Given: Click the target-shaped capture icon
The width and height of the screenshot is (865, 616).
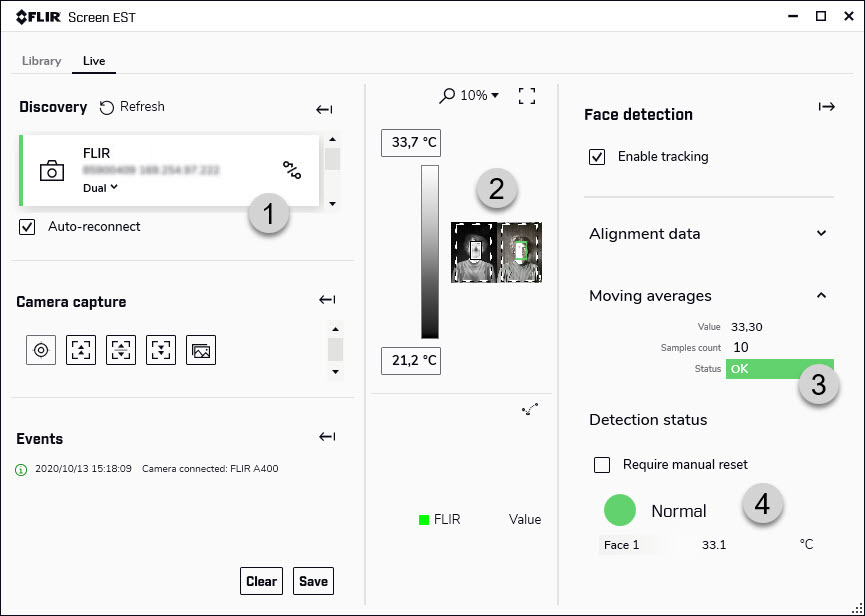Looking at the screenshot, I should coord(41,350).
